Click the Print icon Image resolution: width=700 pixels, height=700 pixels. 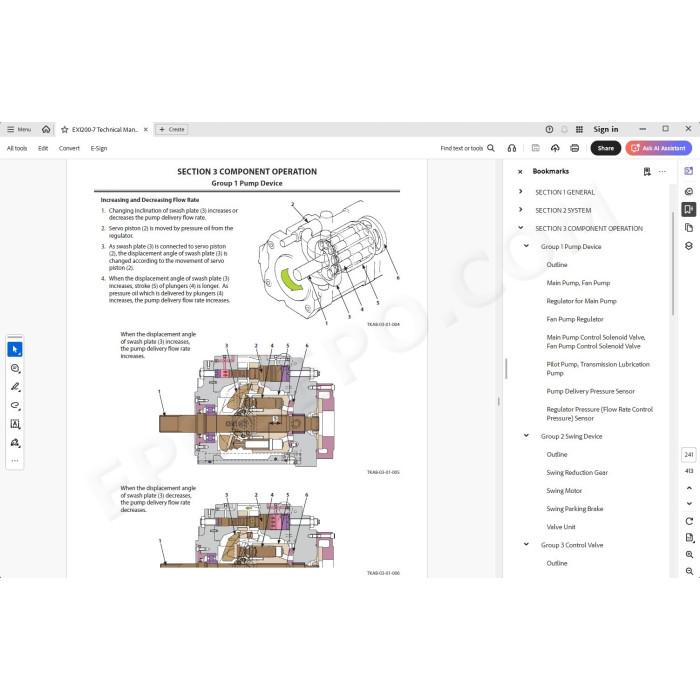(x=575, y=148)
